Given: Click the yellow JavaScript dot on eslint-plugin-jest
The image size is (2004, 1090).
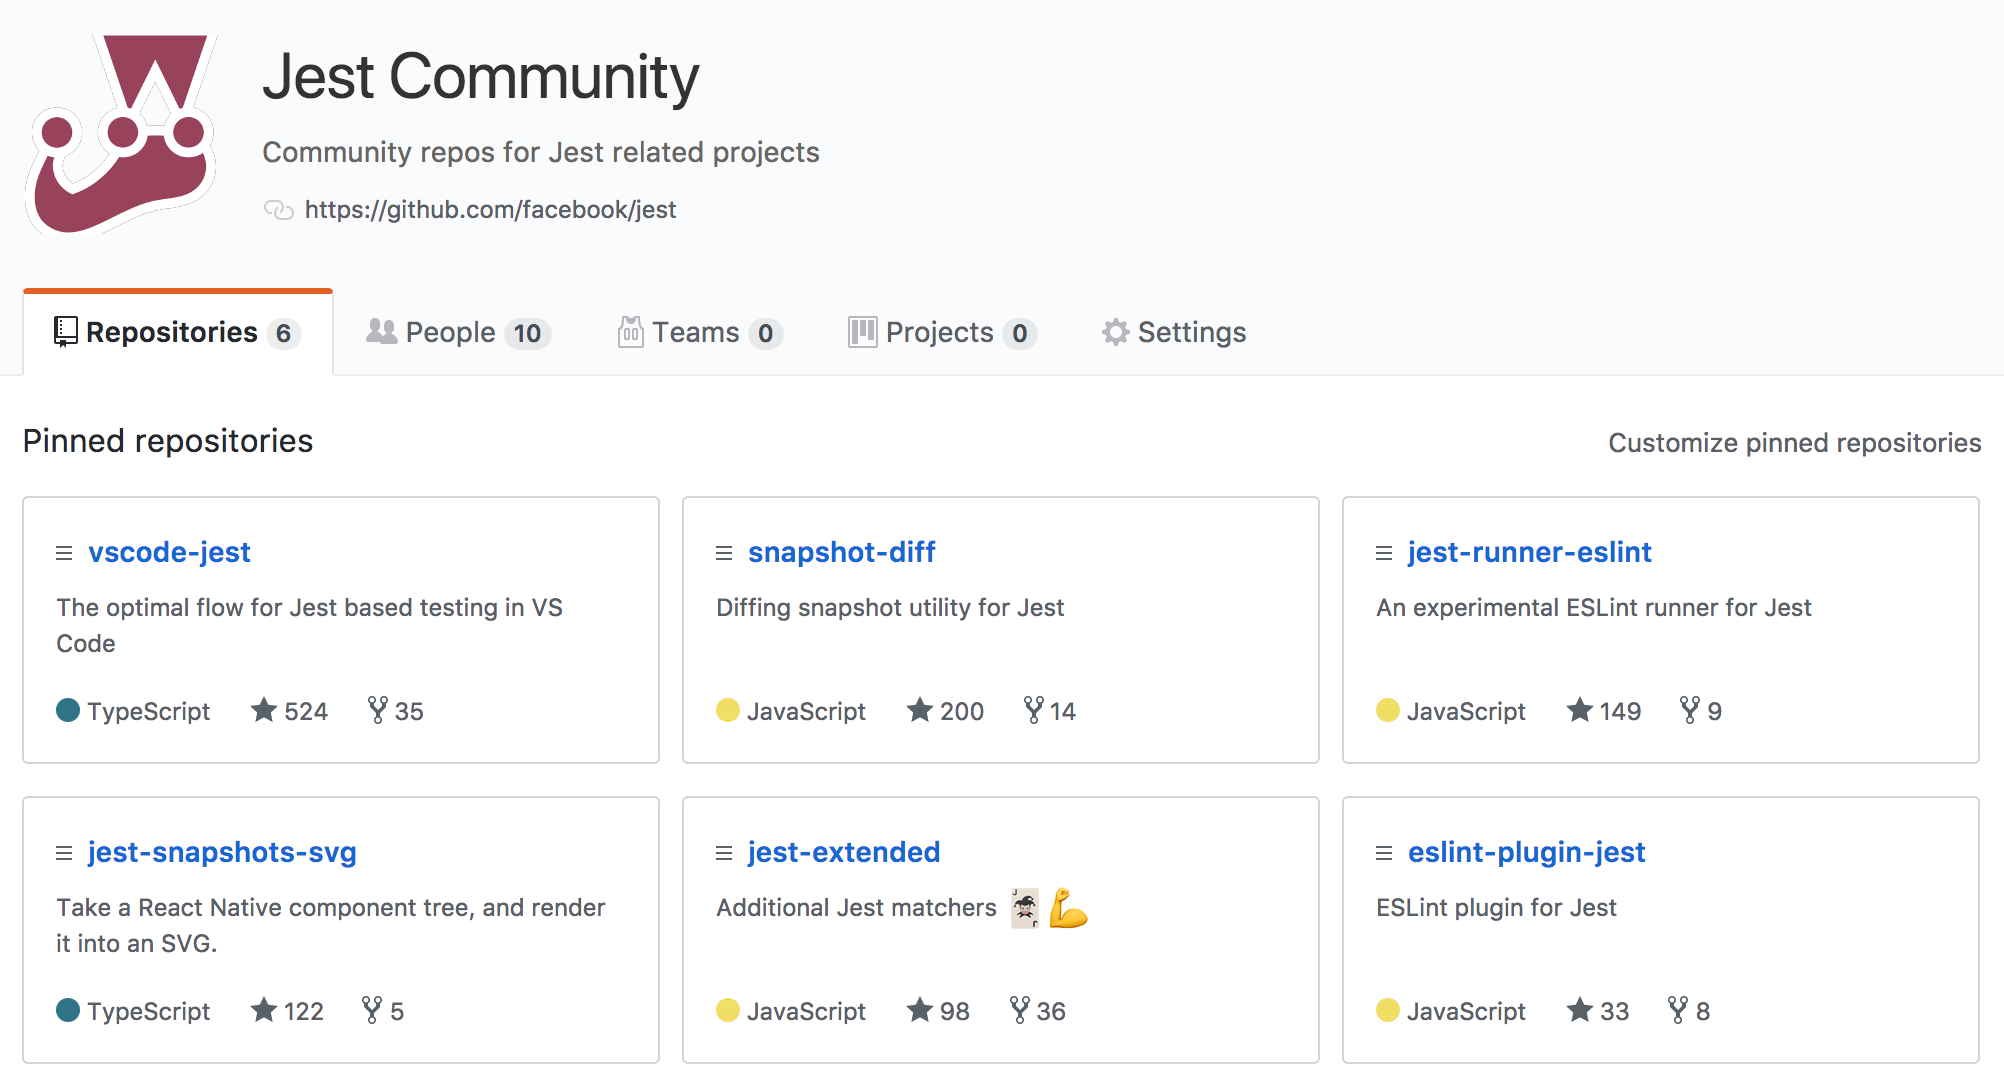Looking at the screenshot, I should 1387,1010.
